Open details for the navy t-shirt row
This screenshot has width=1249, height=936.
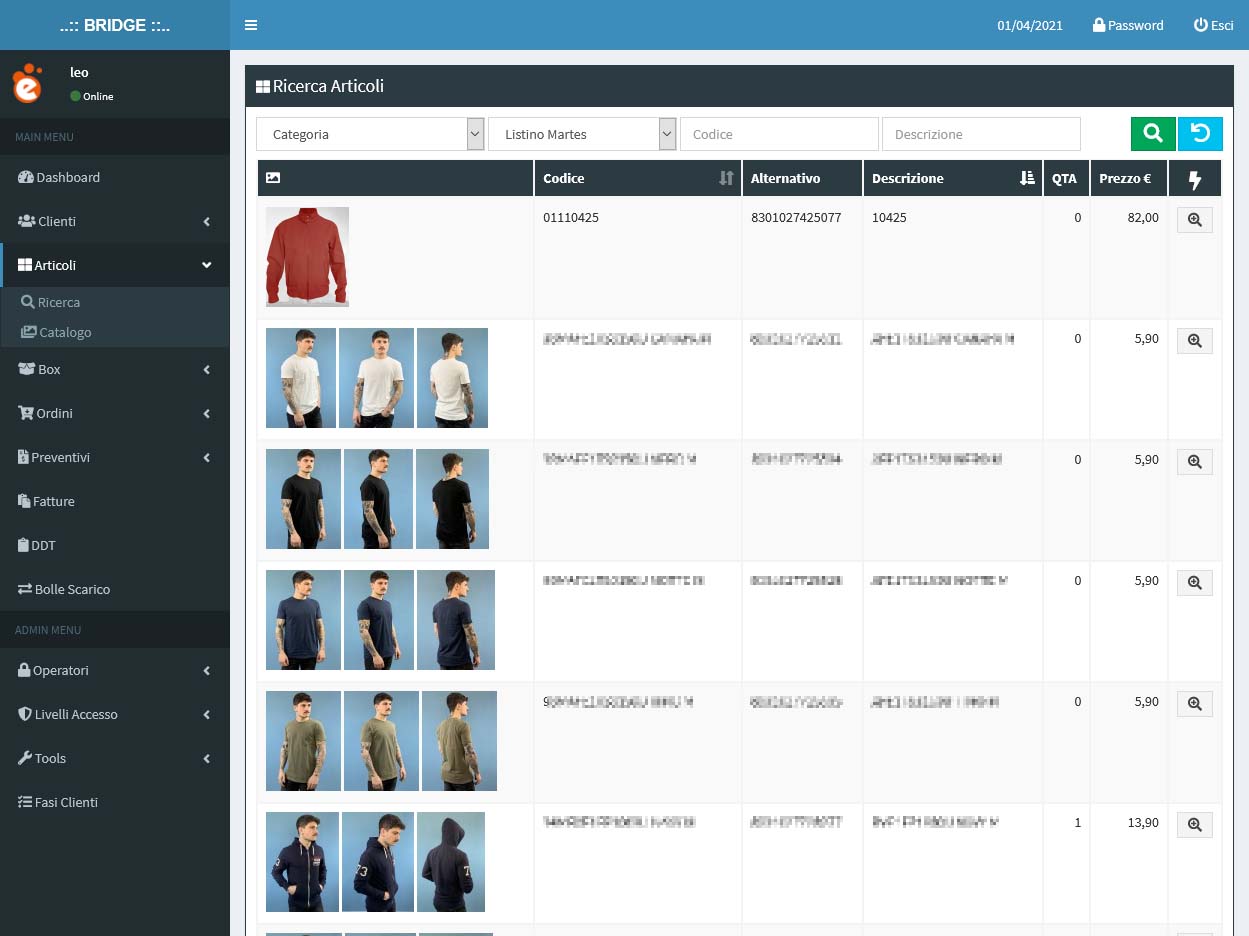coord(1194,583)
